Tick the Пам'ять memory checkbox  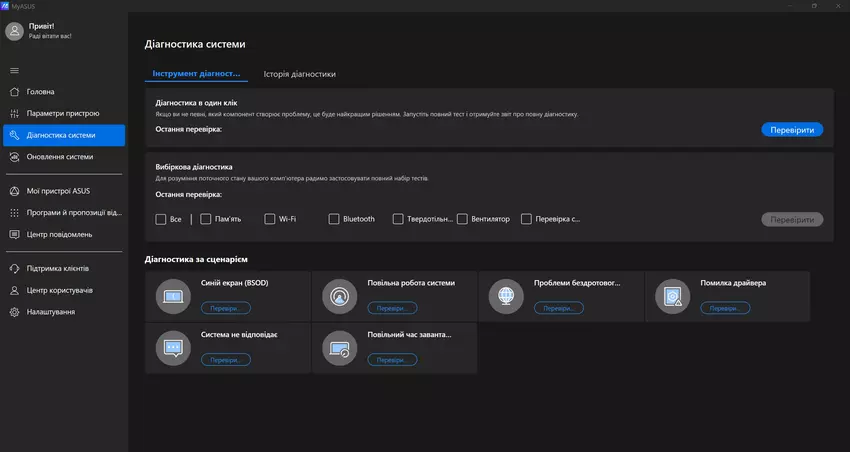(206, 219)
